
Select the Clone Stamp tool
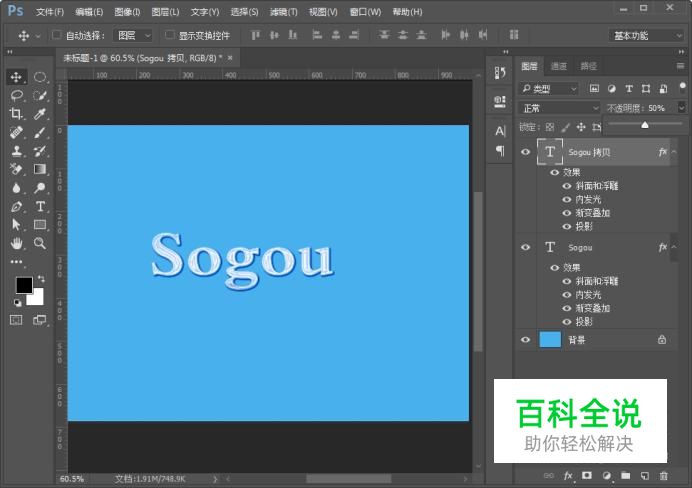(16, 151)
